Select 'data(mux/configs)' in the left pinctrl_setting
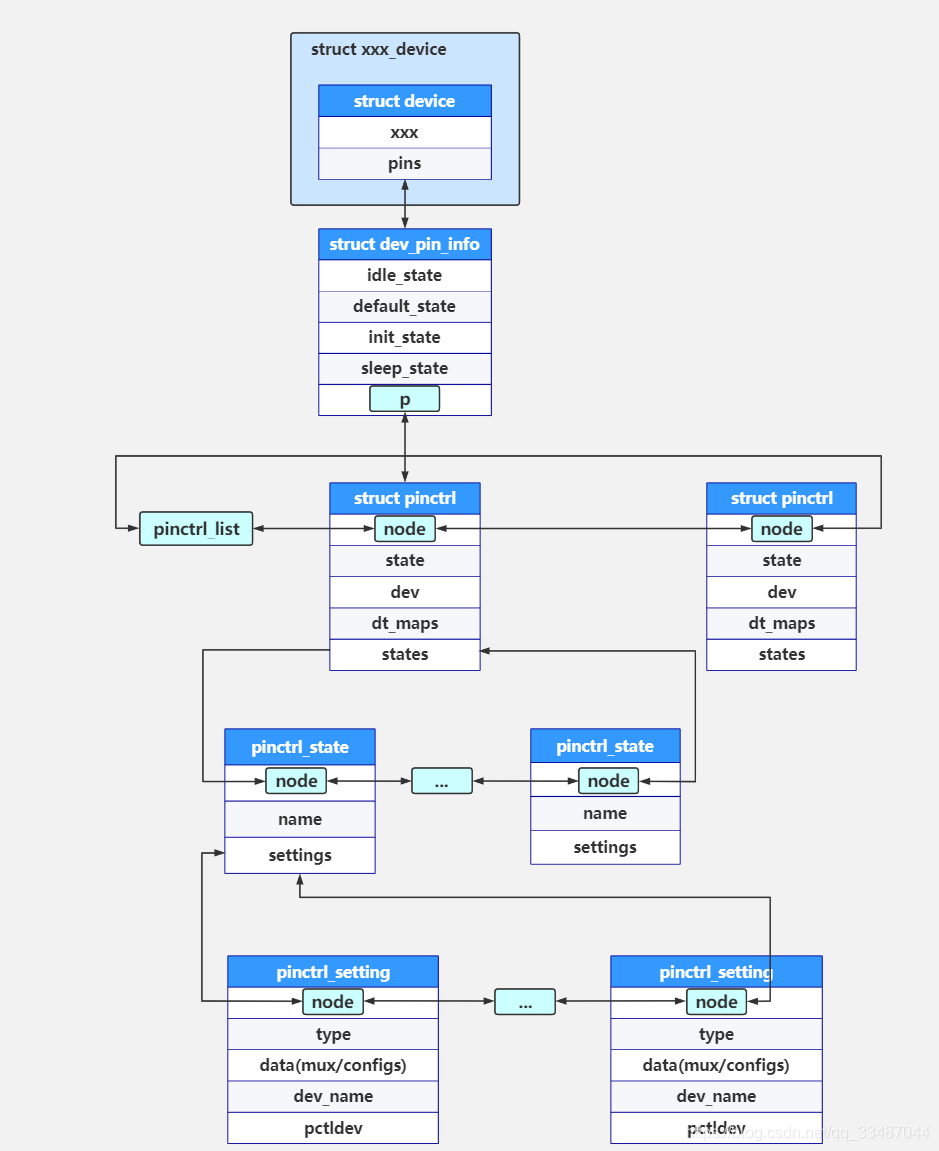This screenshot has width=939, height=1151. [x=333, y=1066]
